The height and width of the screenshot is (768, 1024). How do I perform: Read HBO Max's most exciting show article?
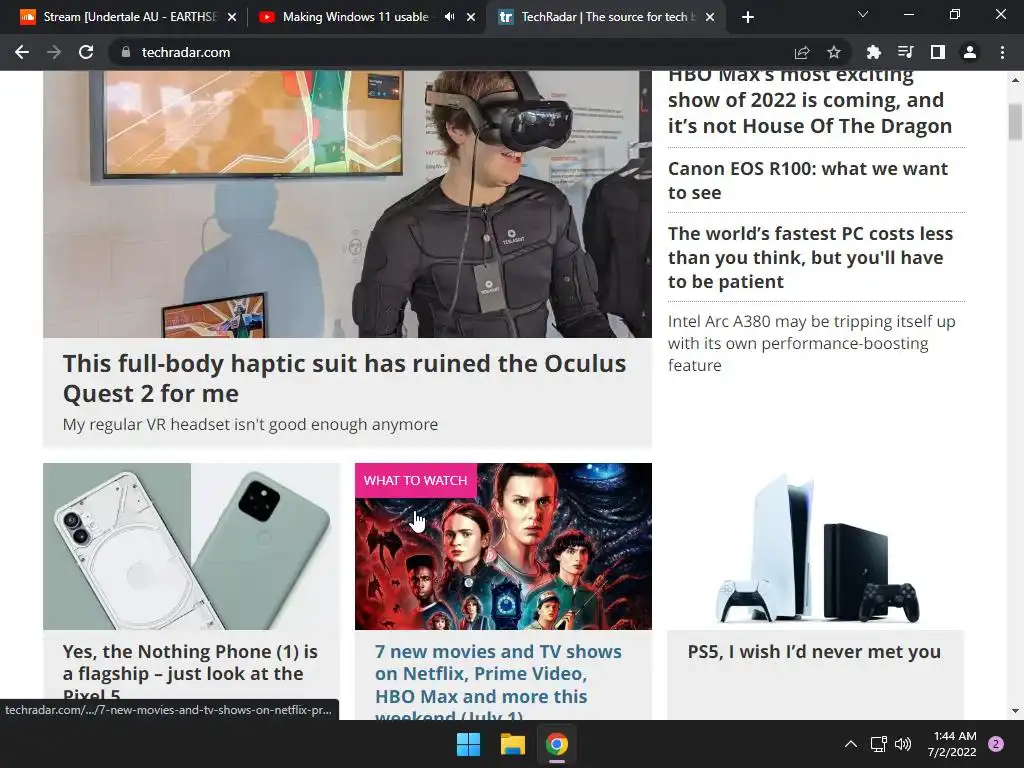(x=810, y=101)
